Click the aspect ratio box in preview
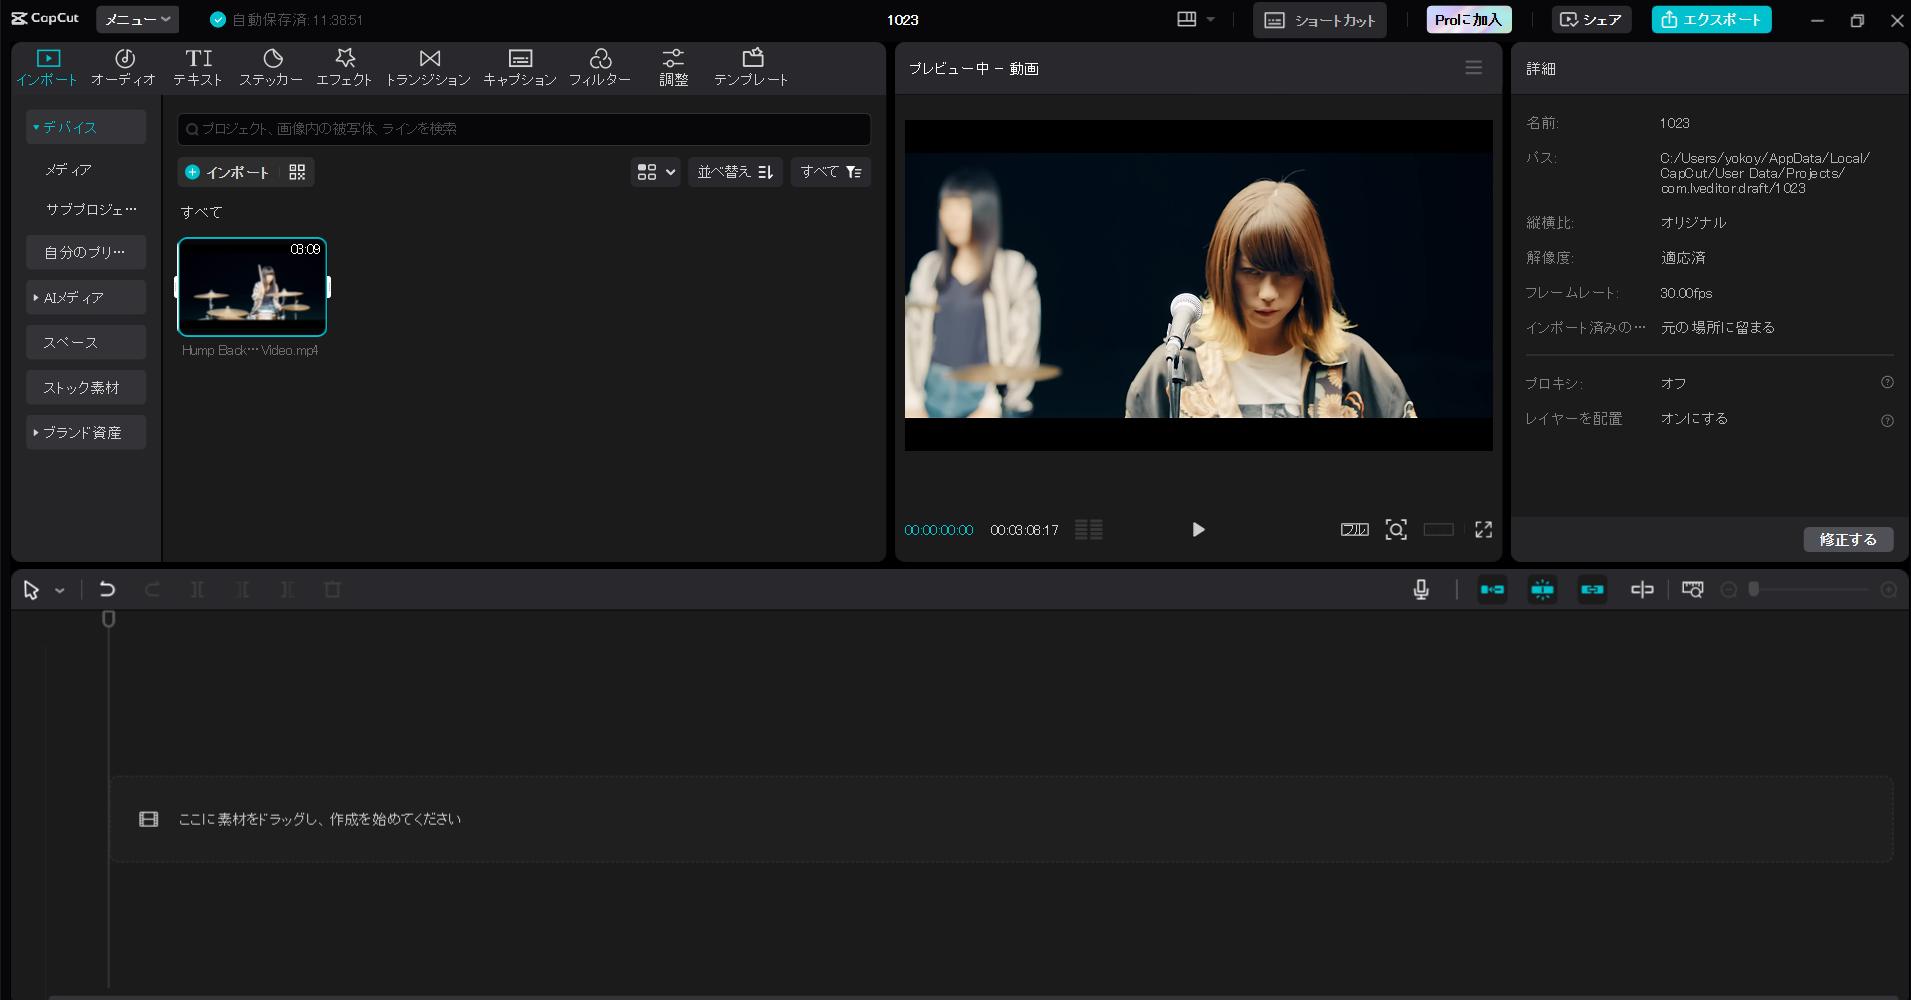 tap(1438, 529)
